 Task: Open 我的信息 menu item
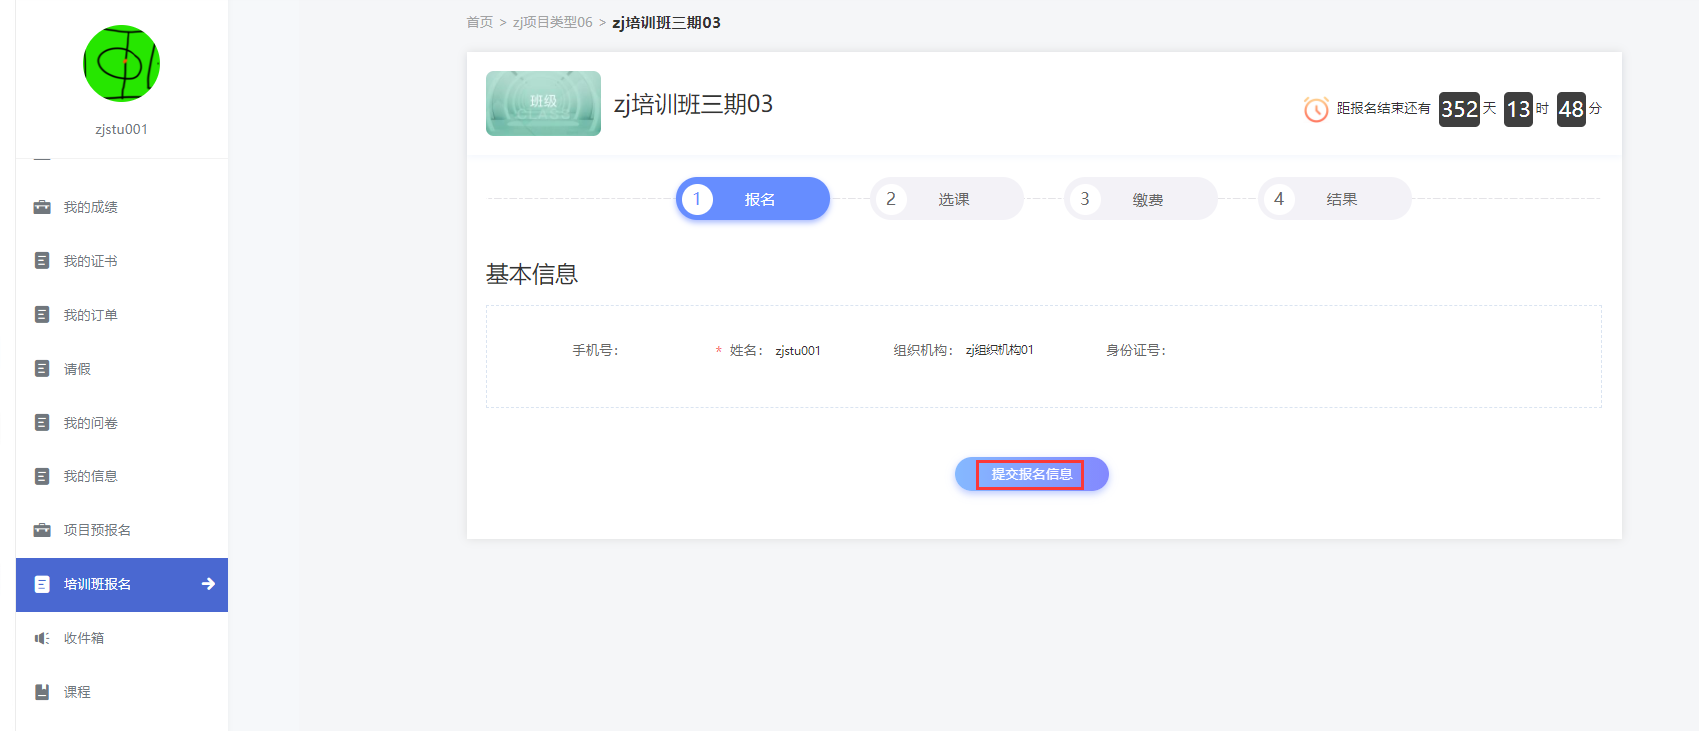pyautogui.click(x=122, y=476)
